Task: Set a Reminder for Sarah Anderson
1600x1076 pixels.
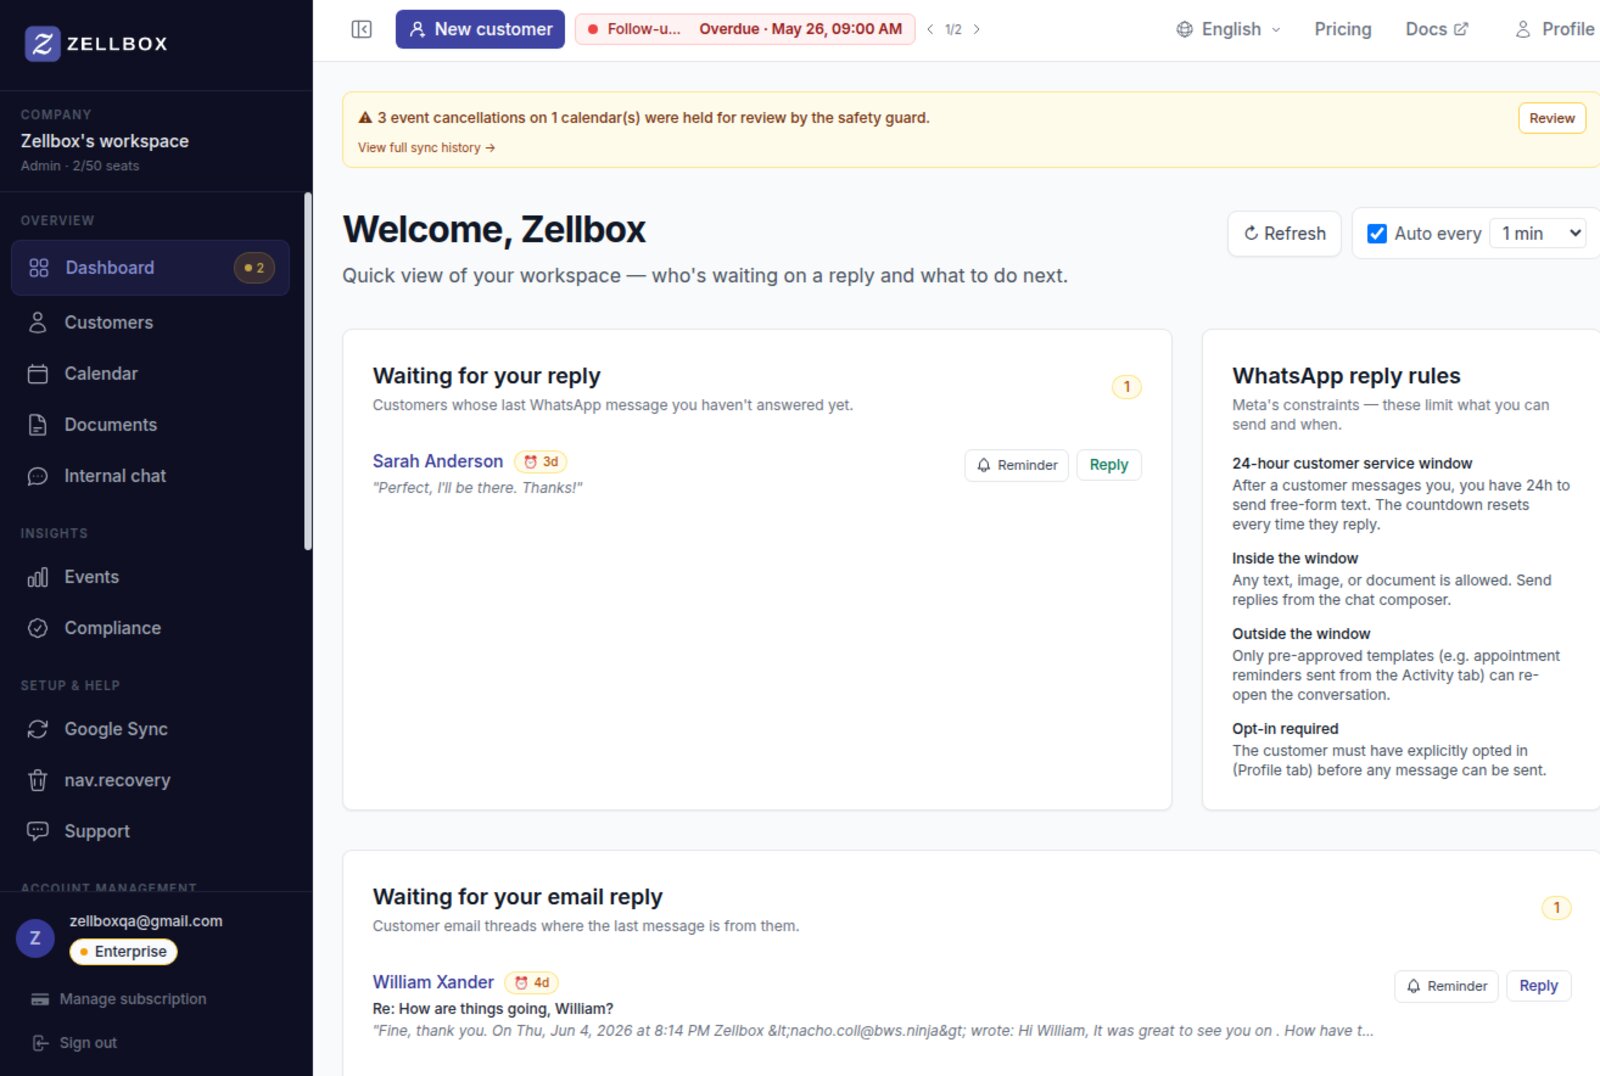Action: (1016, 465)
